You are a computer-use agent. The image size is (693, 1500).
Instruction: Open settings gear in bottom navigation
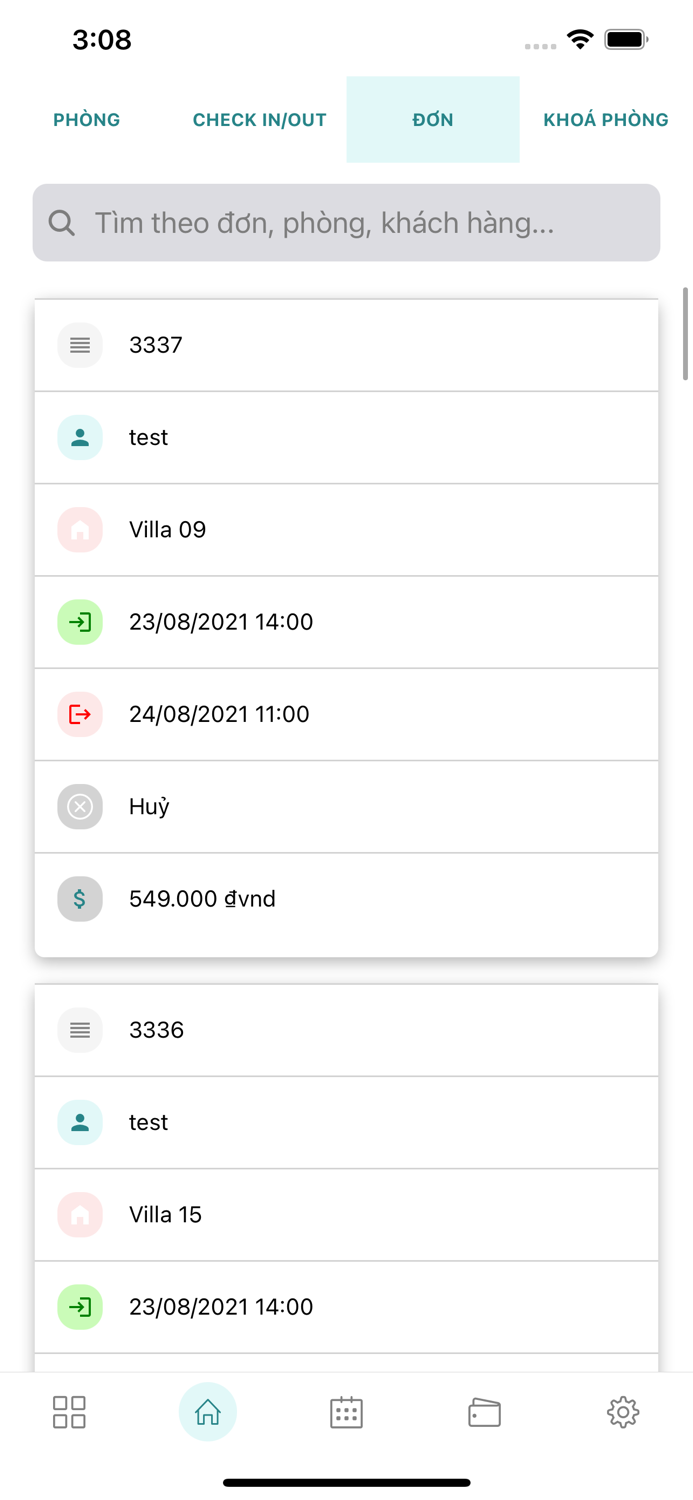[x=622, y=1412]
